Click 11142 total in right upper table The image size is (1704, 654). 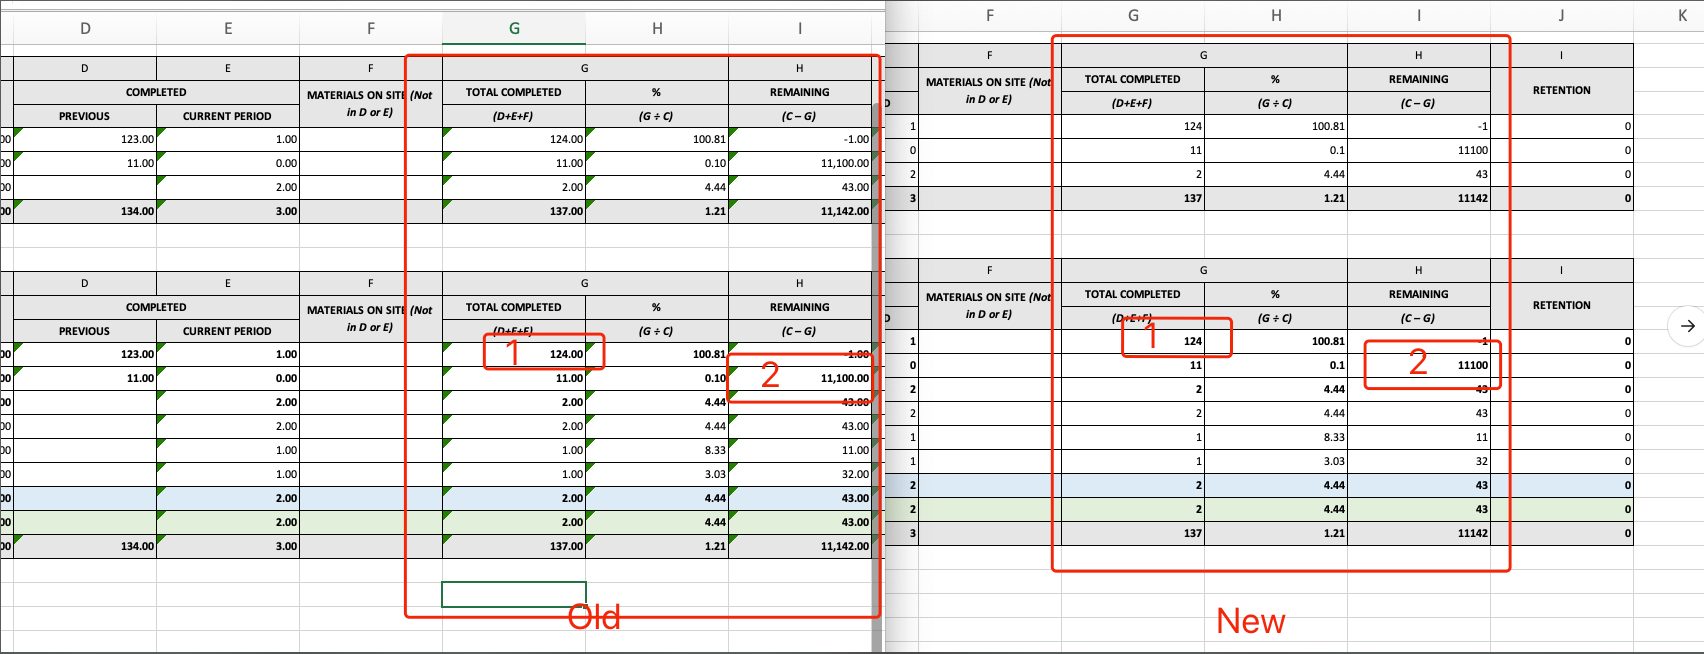coord(1419,198)
